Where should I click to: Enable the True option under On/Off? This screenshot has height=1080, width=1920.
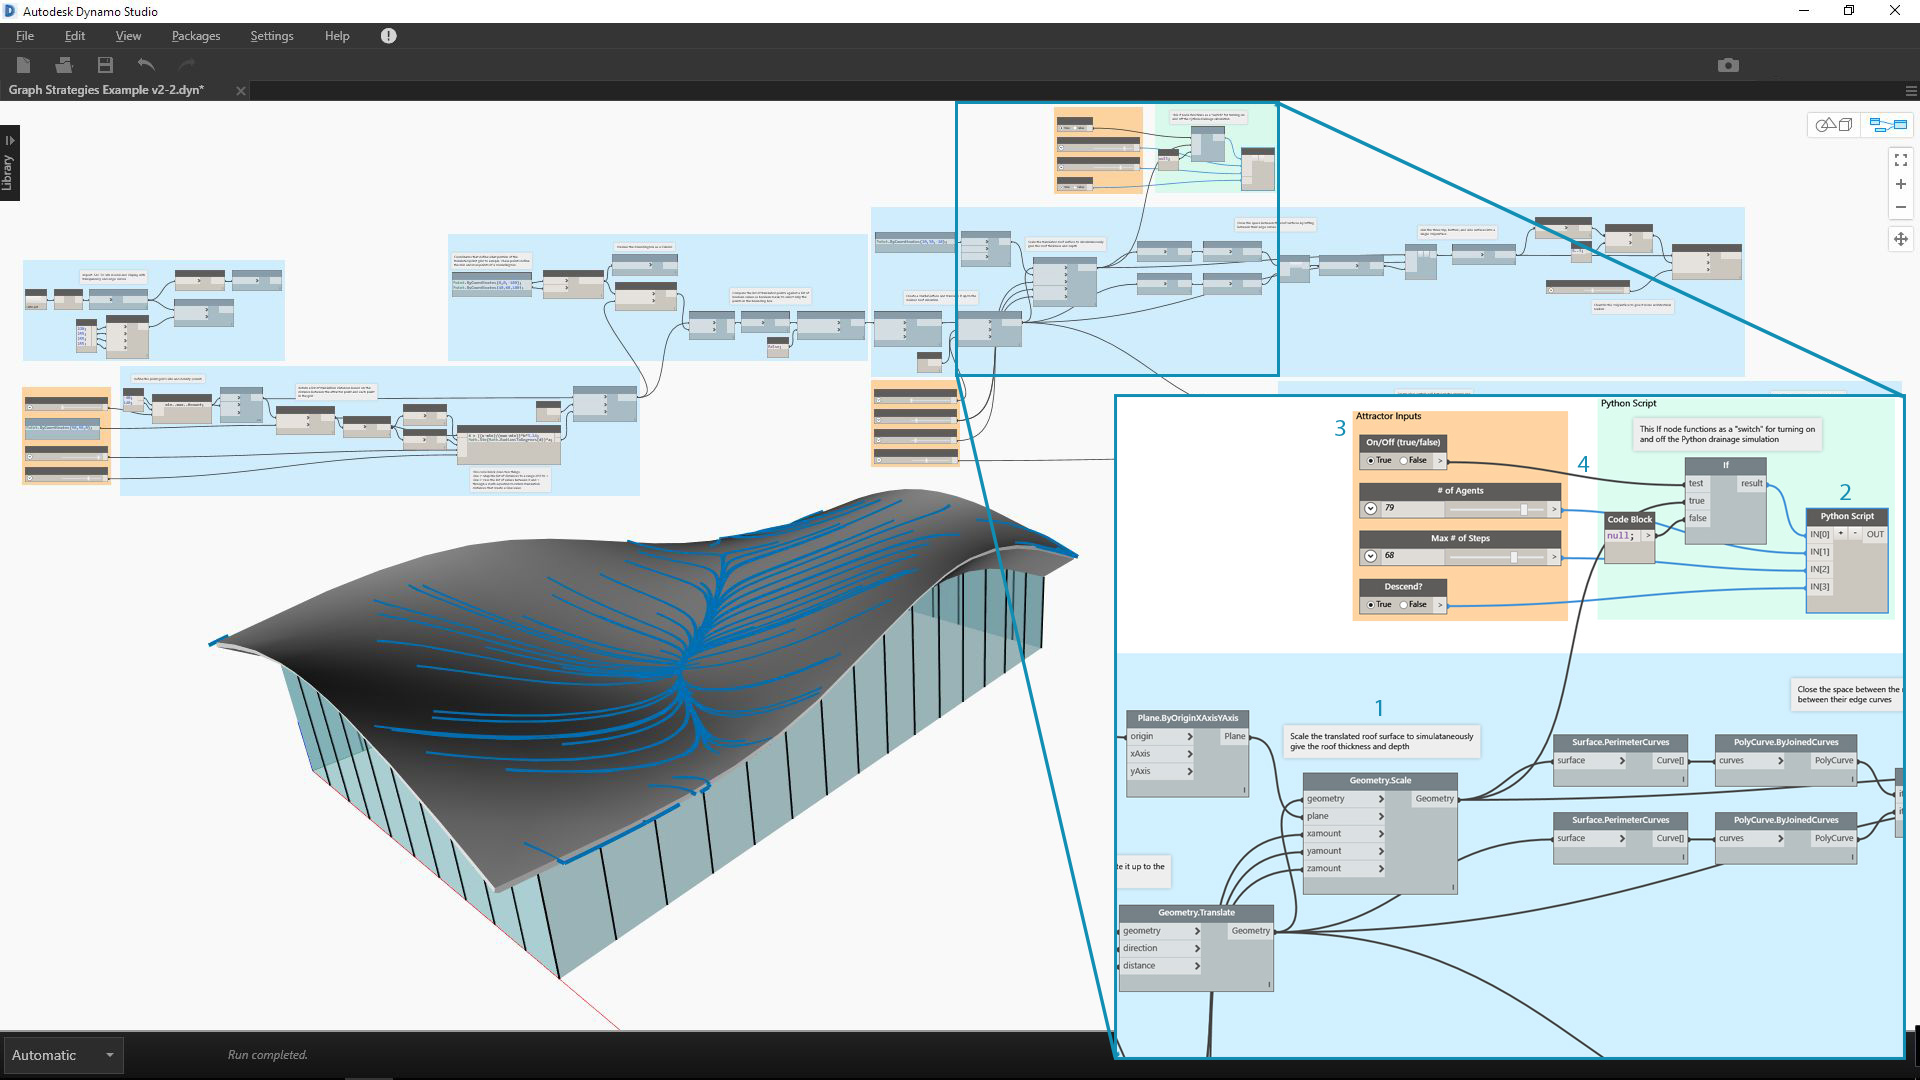pyautogui.click(x=1371, y=460)
